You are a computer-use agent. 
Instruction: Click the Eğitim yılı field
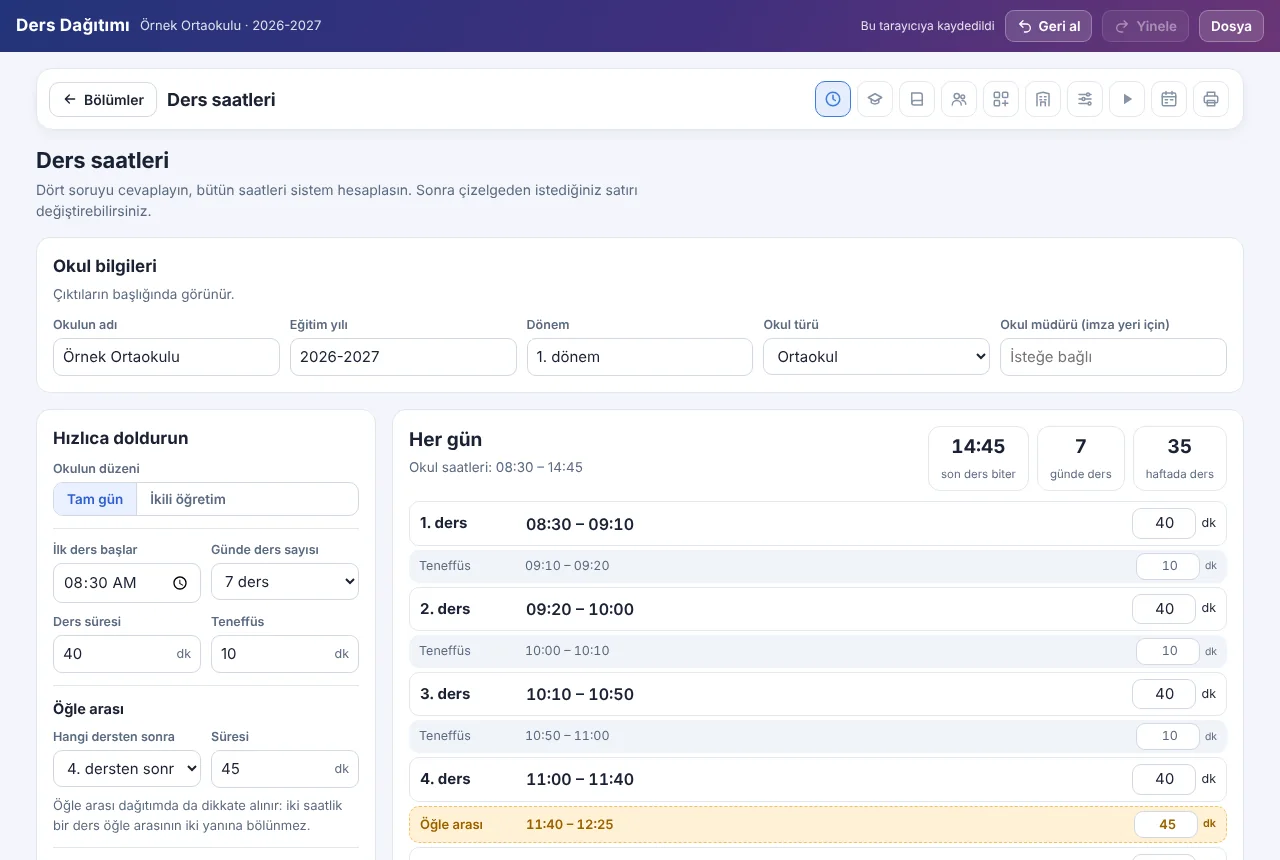coord(403,357)
